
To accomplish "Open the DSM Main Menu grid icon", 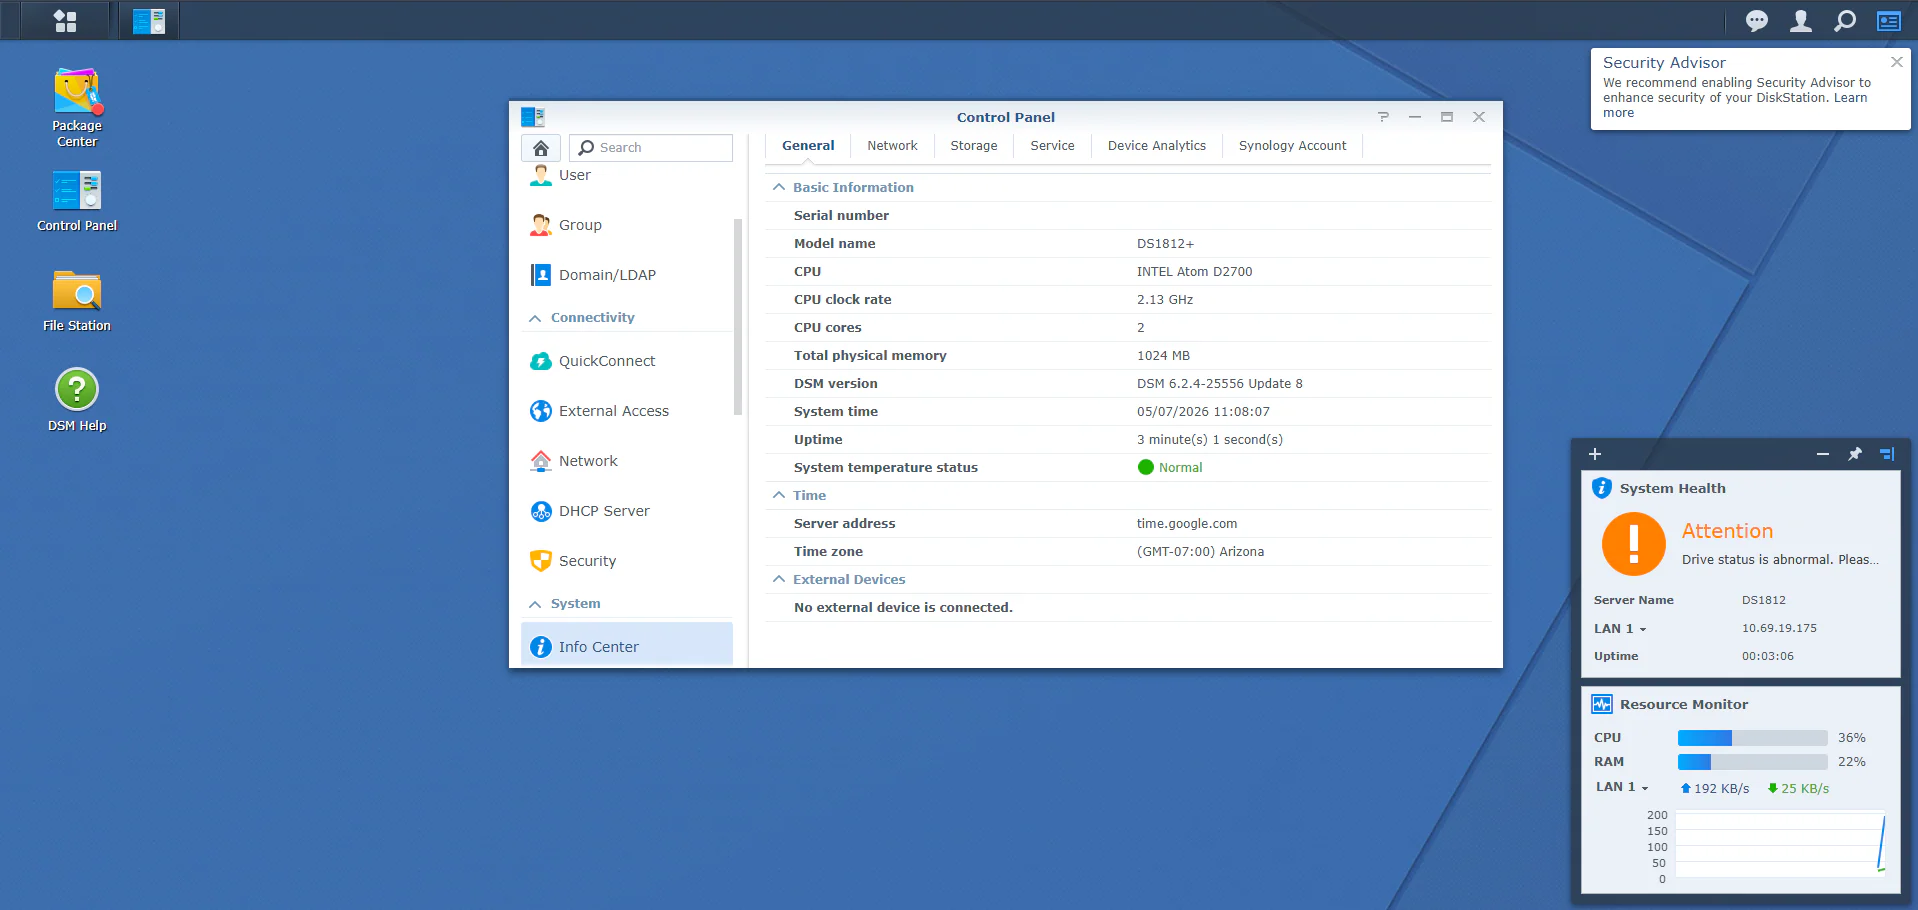I will coord(65,20).
